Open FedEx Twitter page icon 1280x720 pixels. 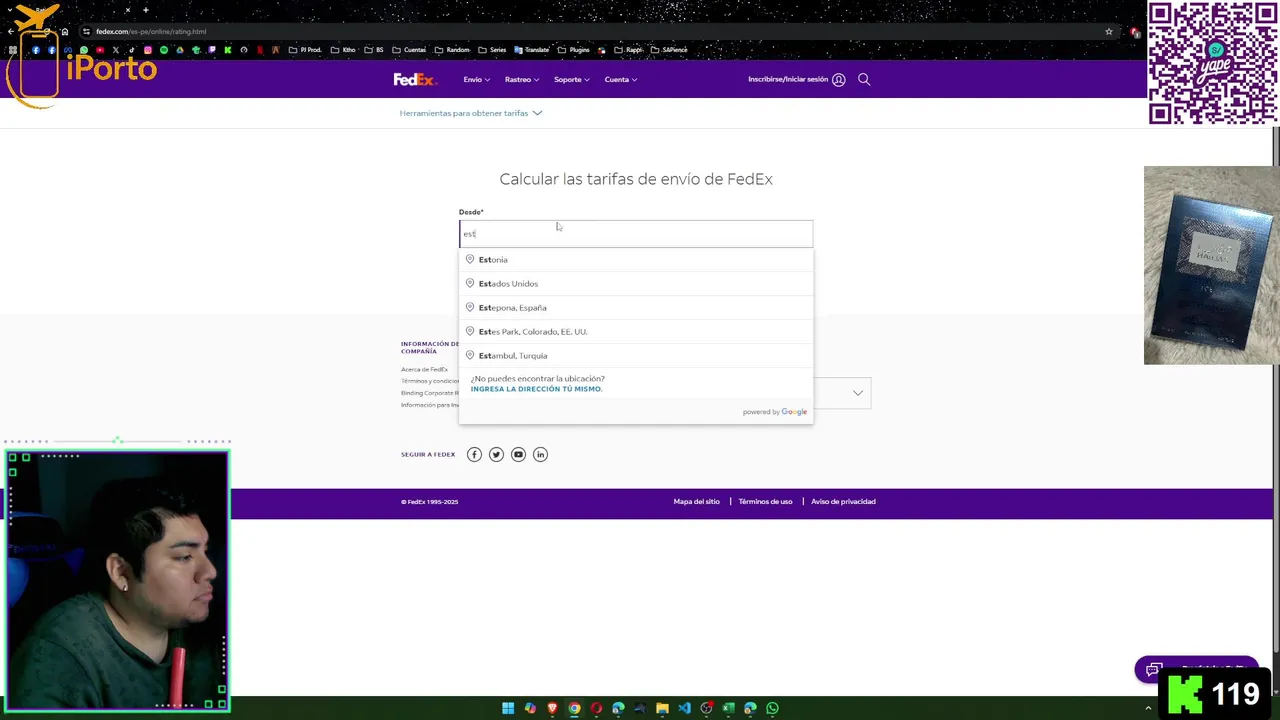click(x=496, y=454)
